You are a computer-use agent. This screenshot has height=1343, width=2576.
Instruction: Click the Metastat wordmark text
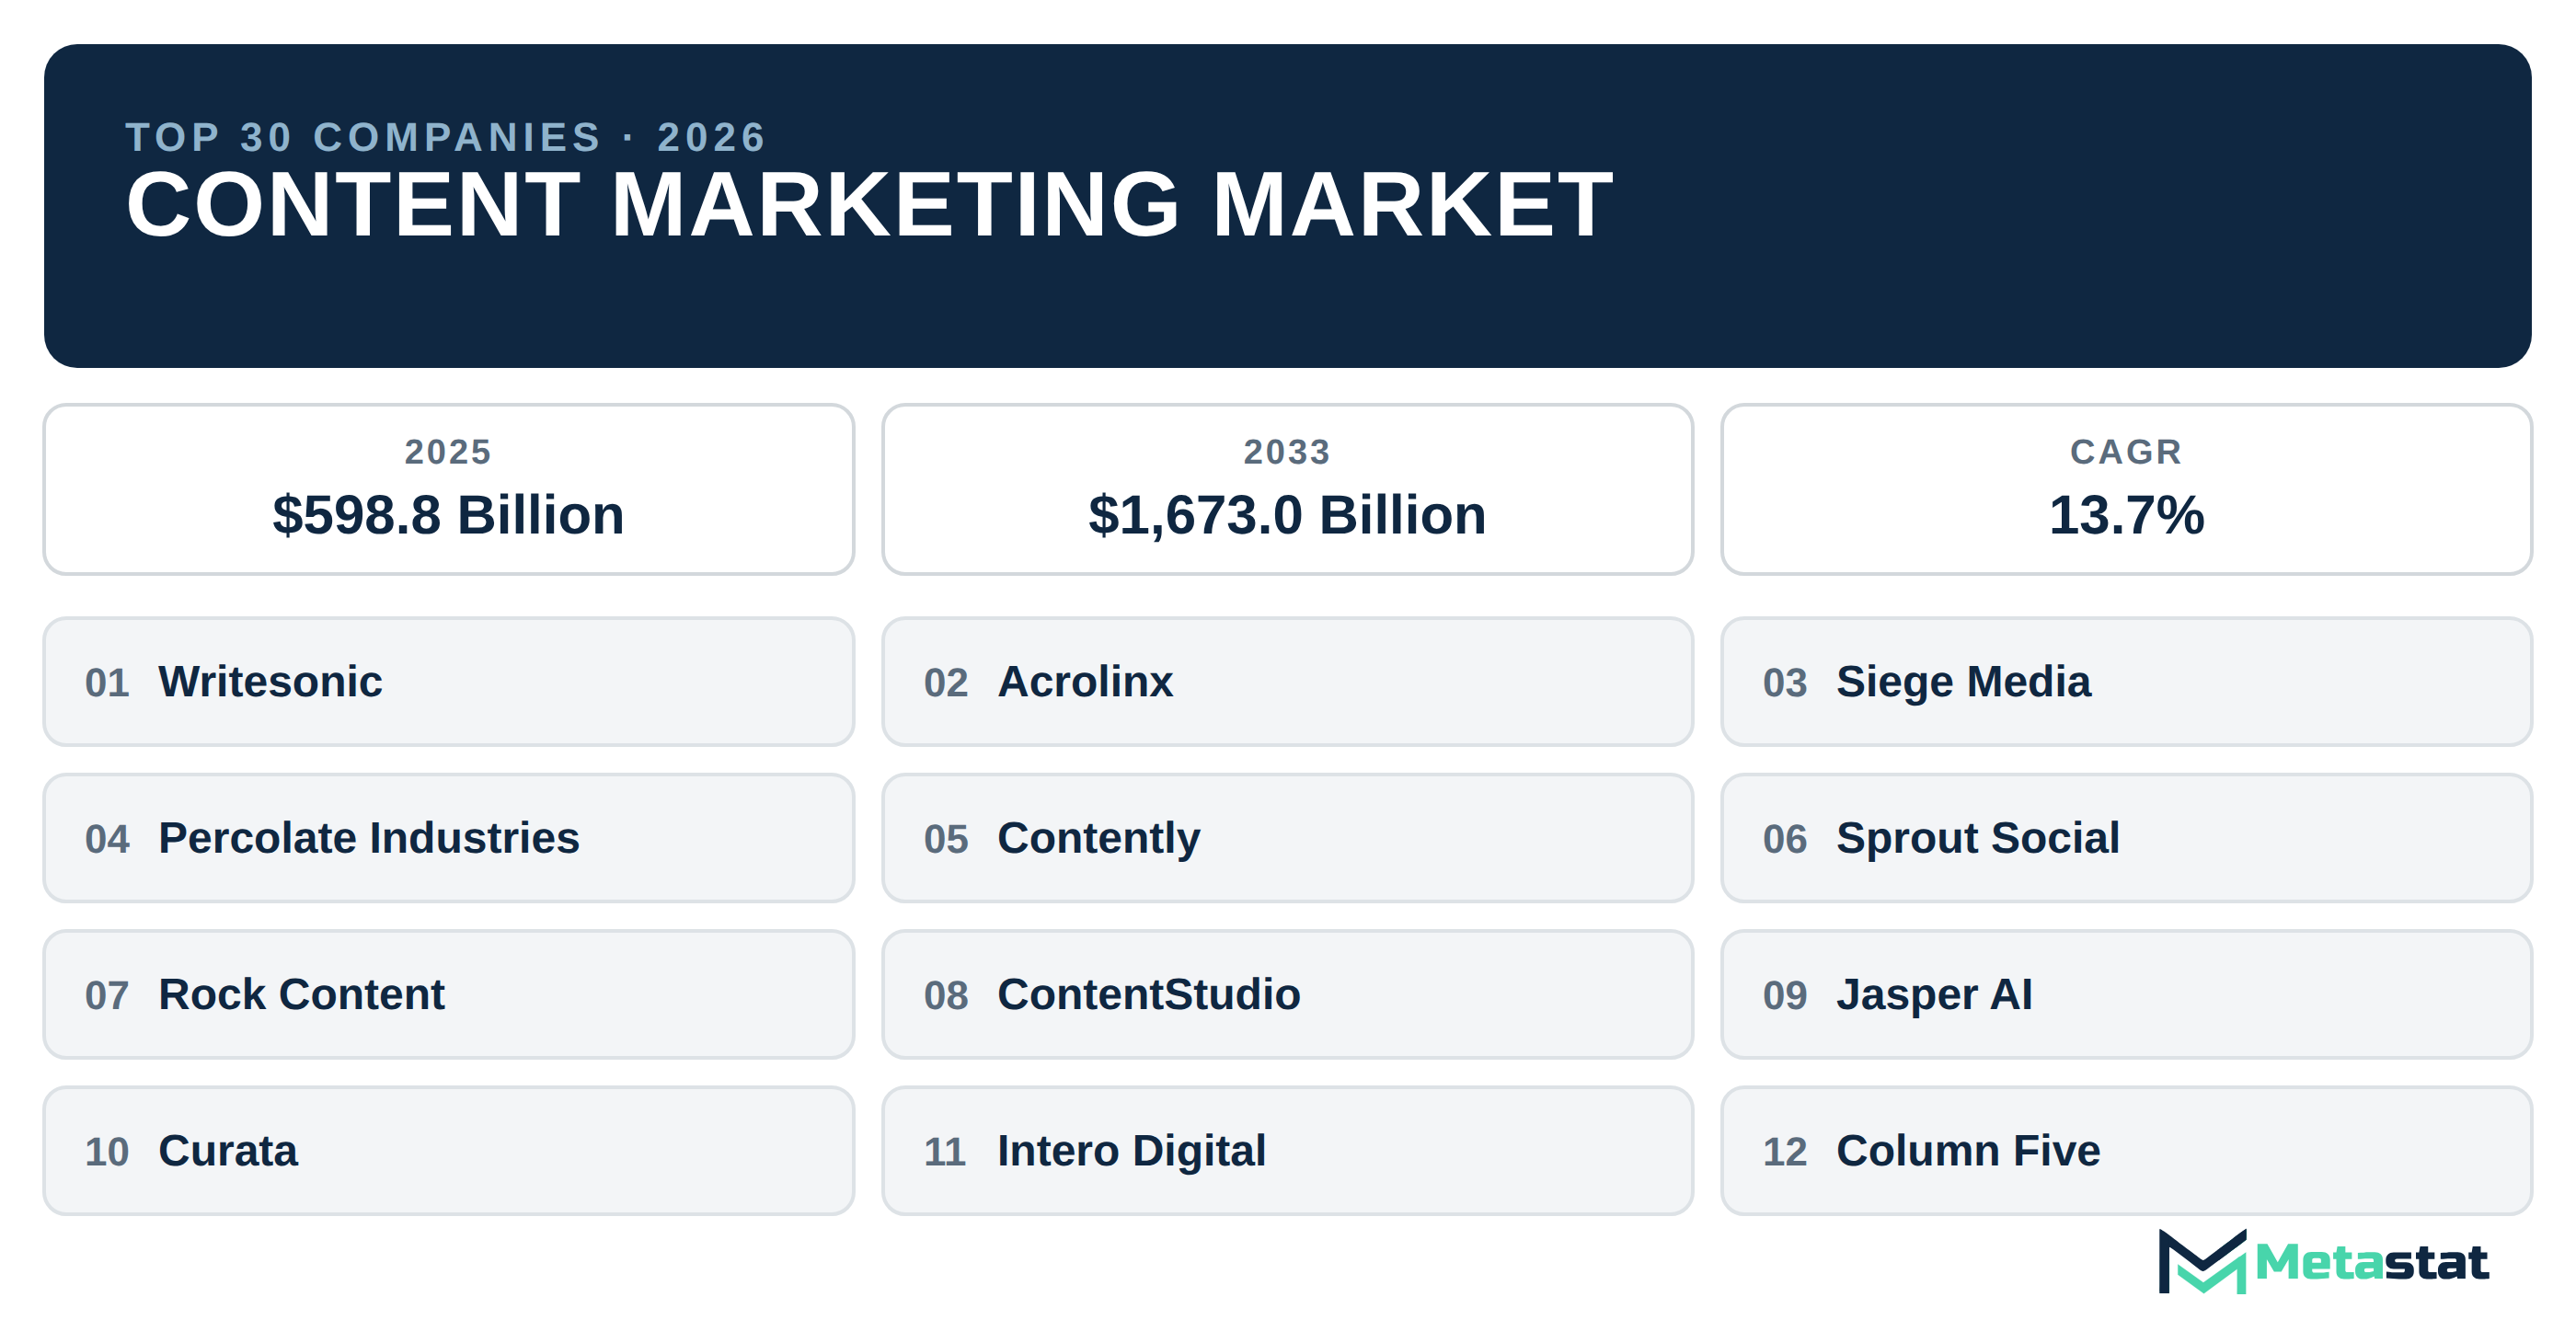(x=2371, y=1262)
